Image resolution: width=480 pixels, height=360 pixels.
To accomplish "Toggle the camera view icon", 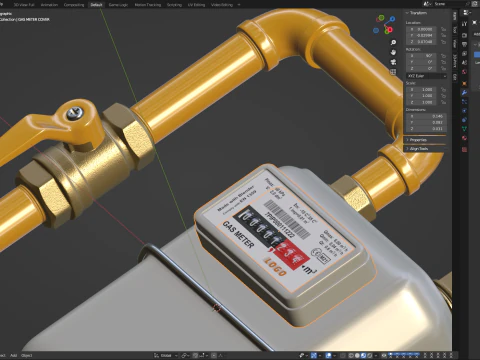I will [x=393, y=62].
